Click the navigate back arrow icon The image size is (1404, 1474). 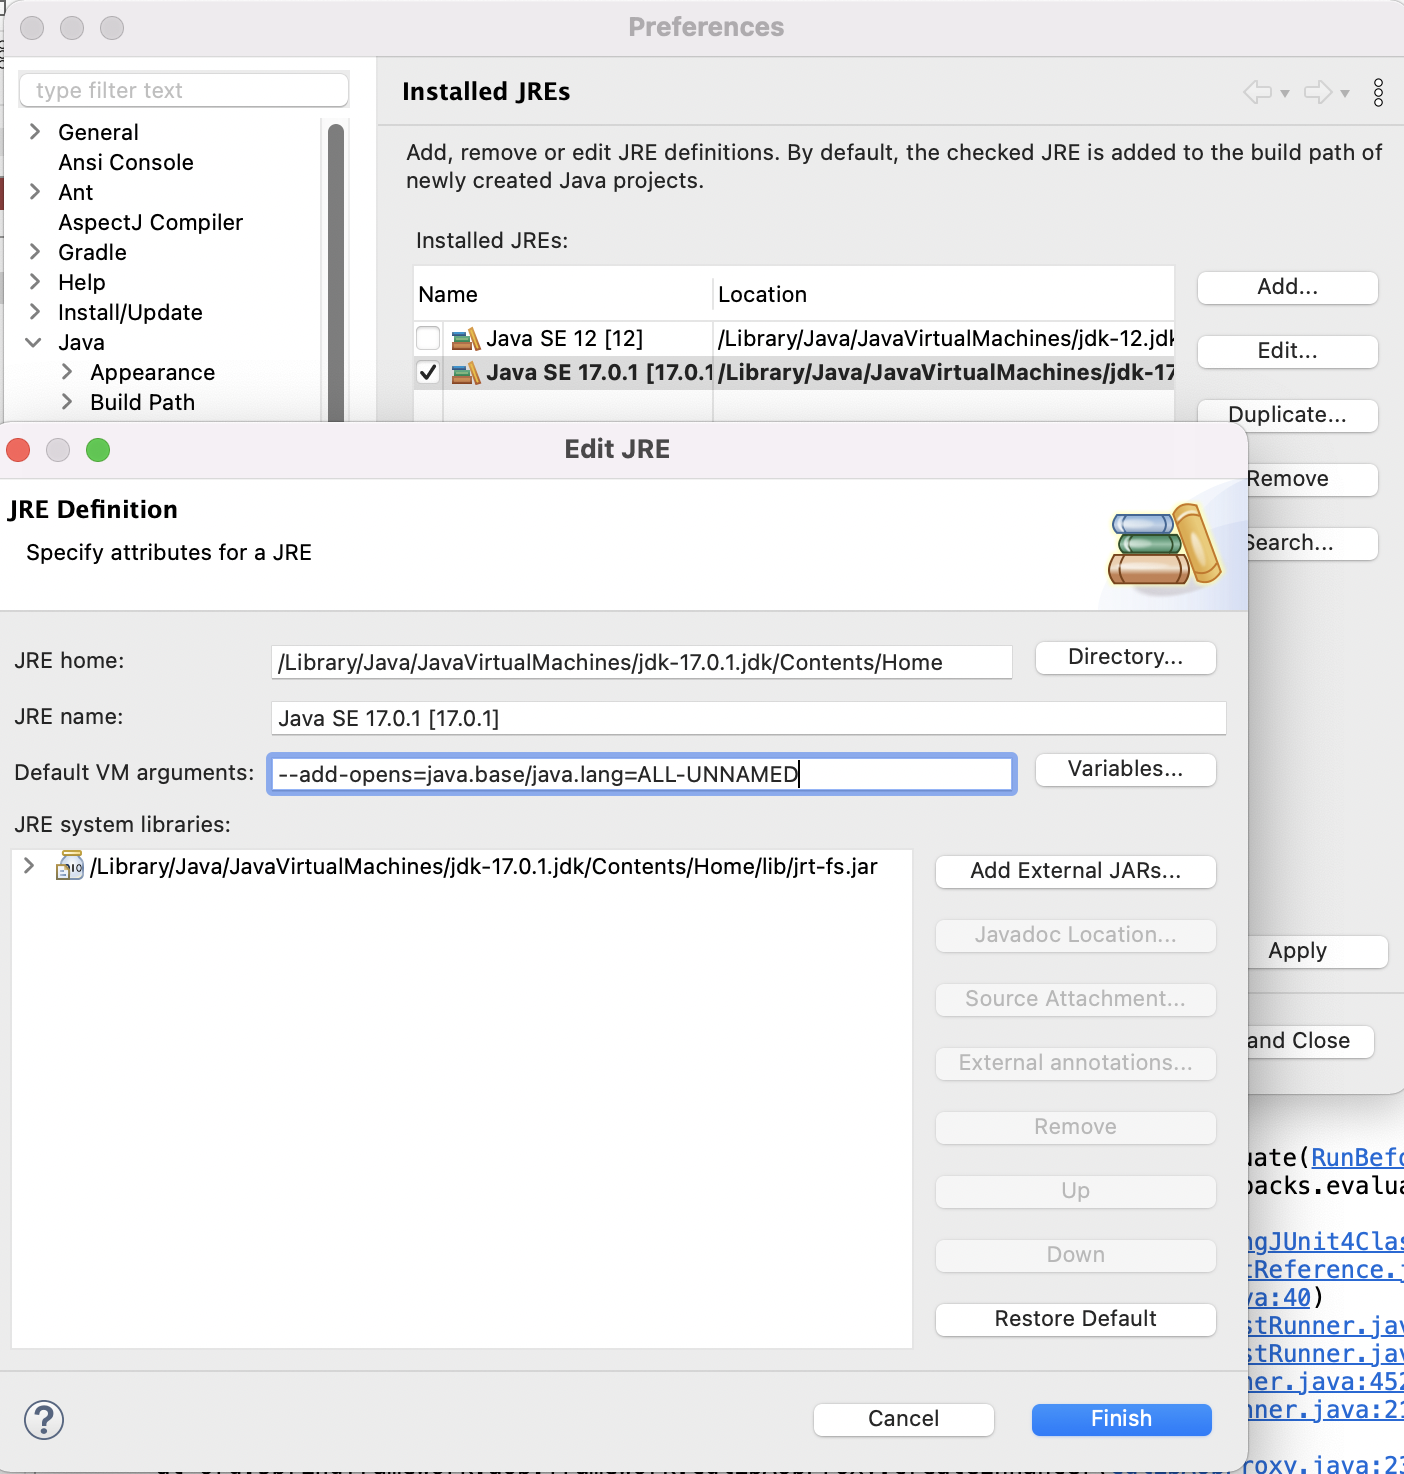pyautogui.click(x=1256, y=92)
